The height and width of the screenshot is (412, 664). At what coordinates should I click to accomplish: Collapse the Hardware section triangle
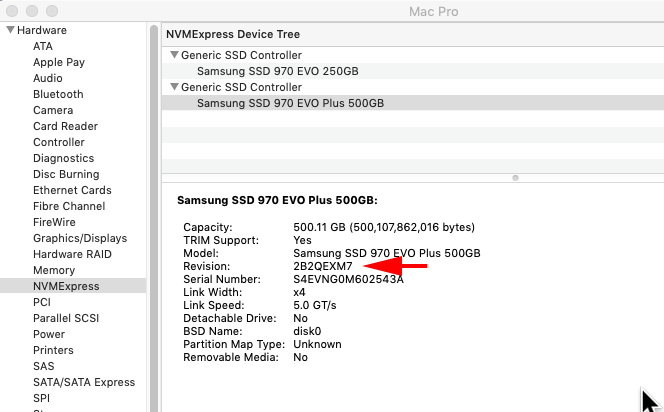click(11, 30)
